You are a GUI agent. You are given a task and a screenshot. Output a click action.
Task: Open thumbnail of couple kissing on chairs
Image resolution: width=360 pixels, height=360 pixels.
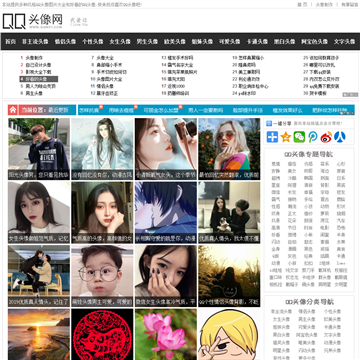pyautogui.click(x=39, y=276)
